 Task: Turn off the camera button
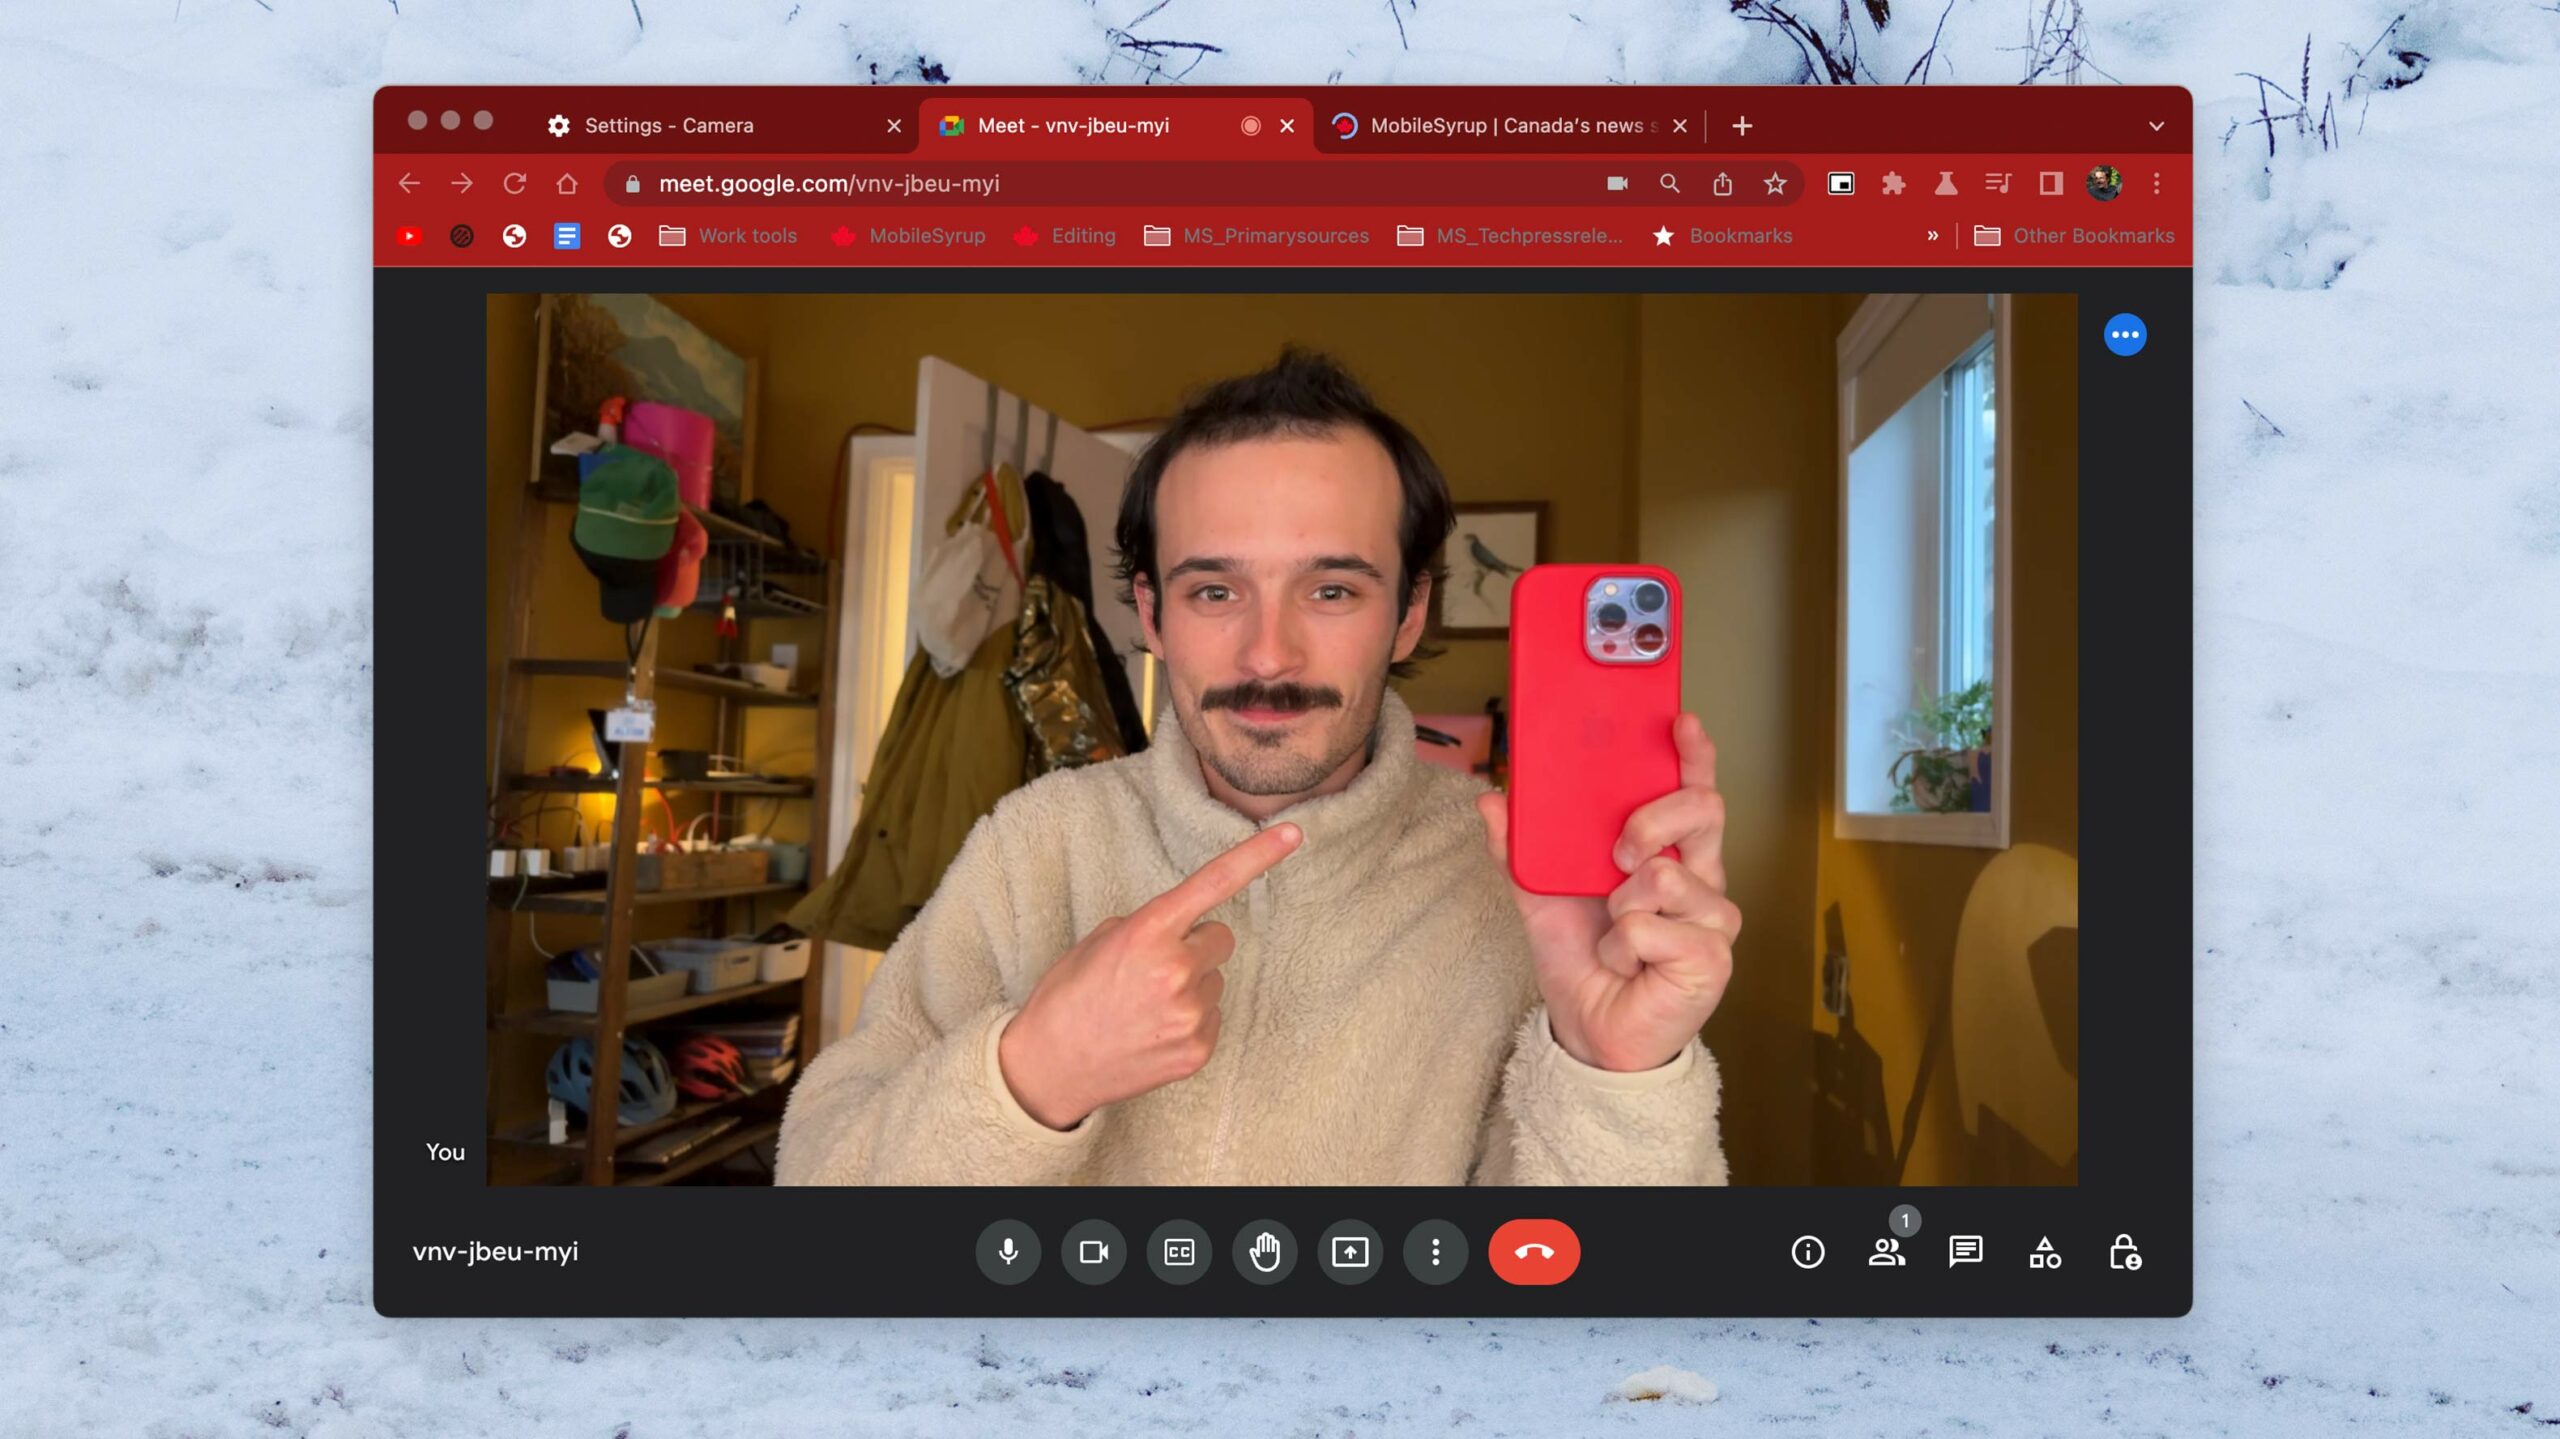click(1093, 1251)
